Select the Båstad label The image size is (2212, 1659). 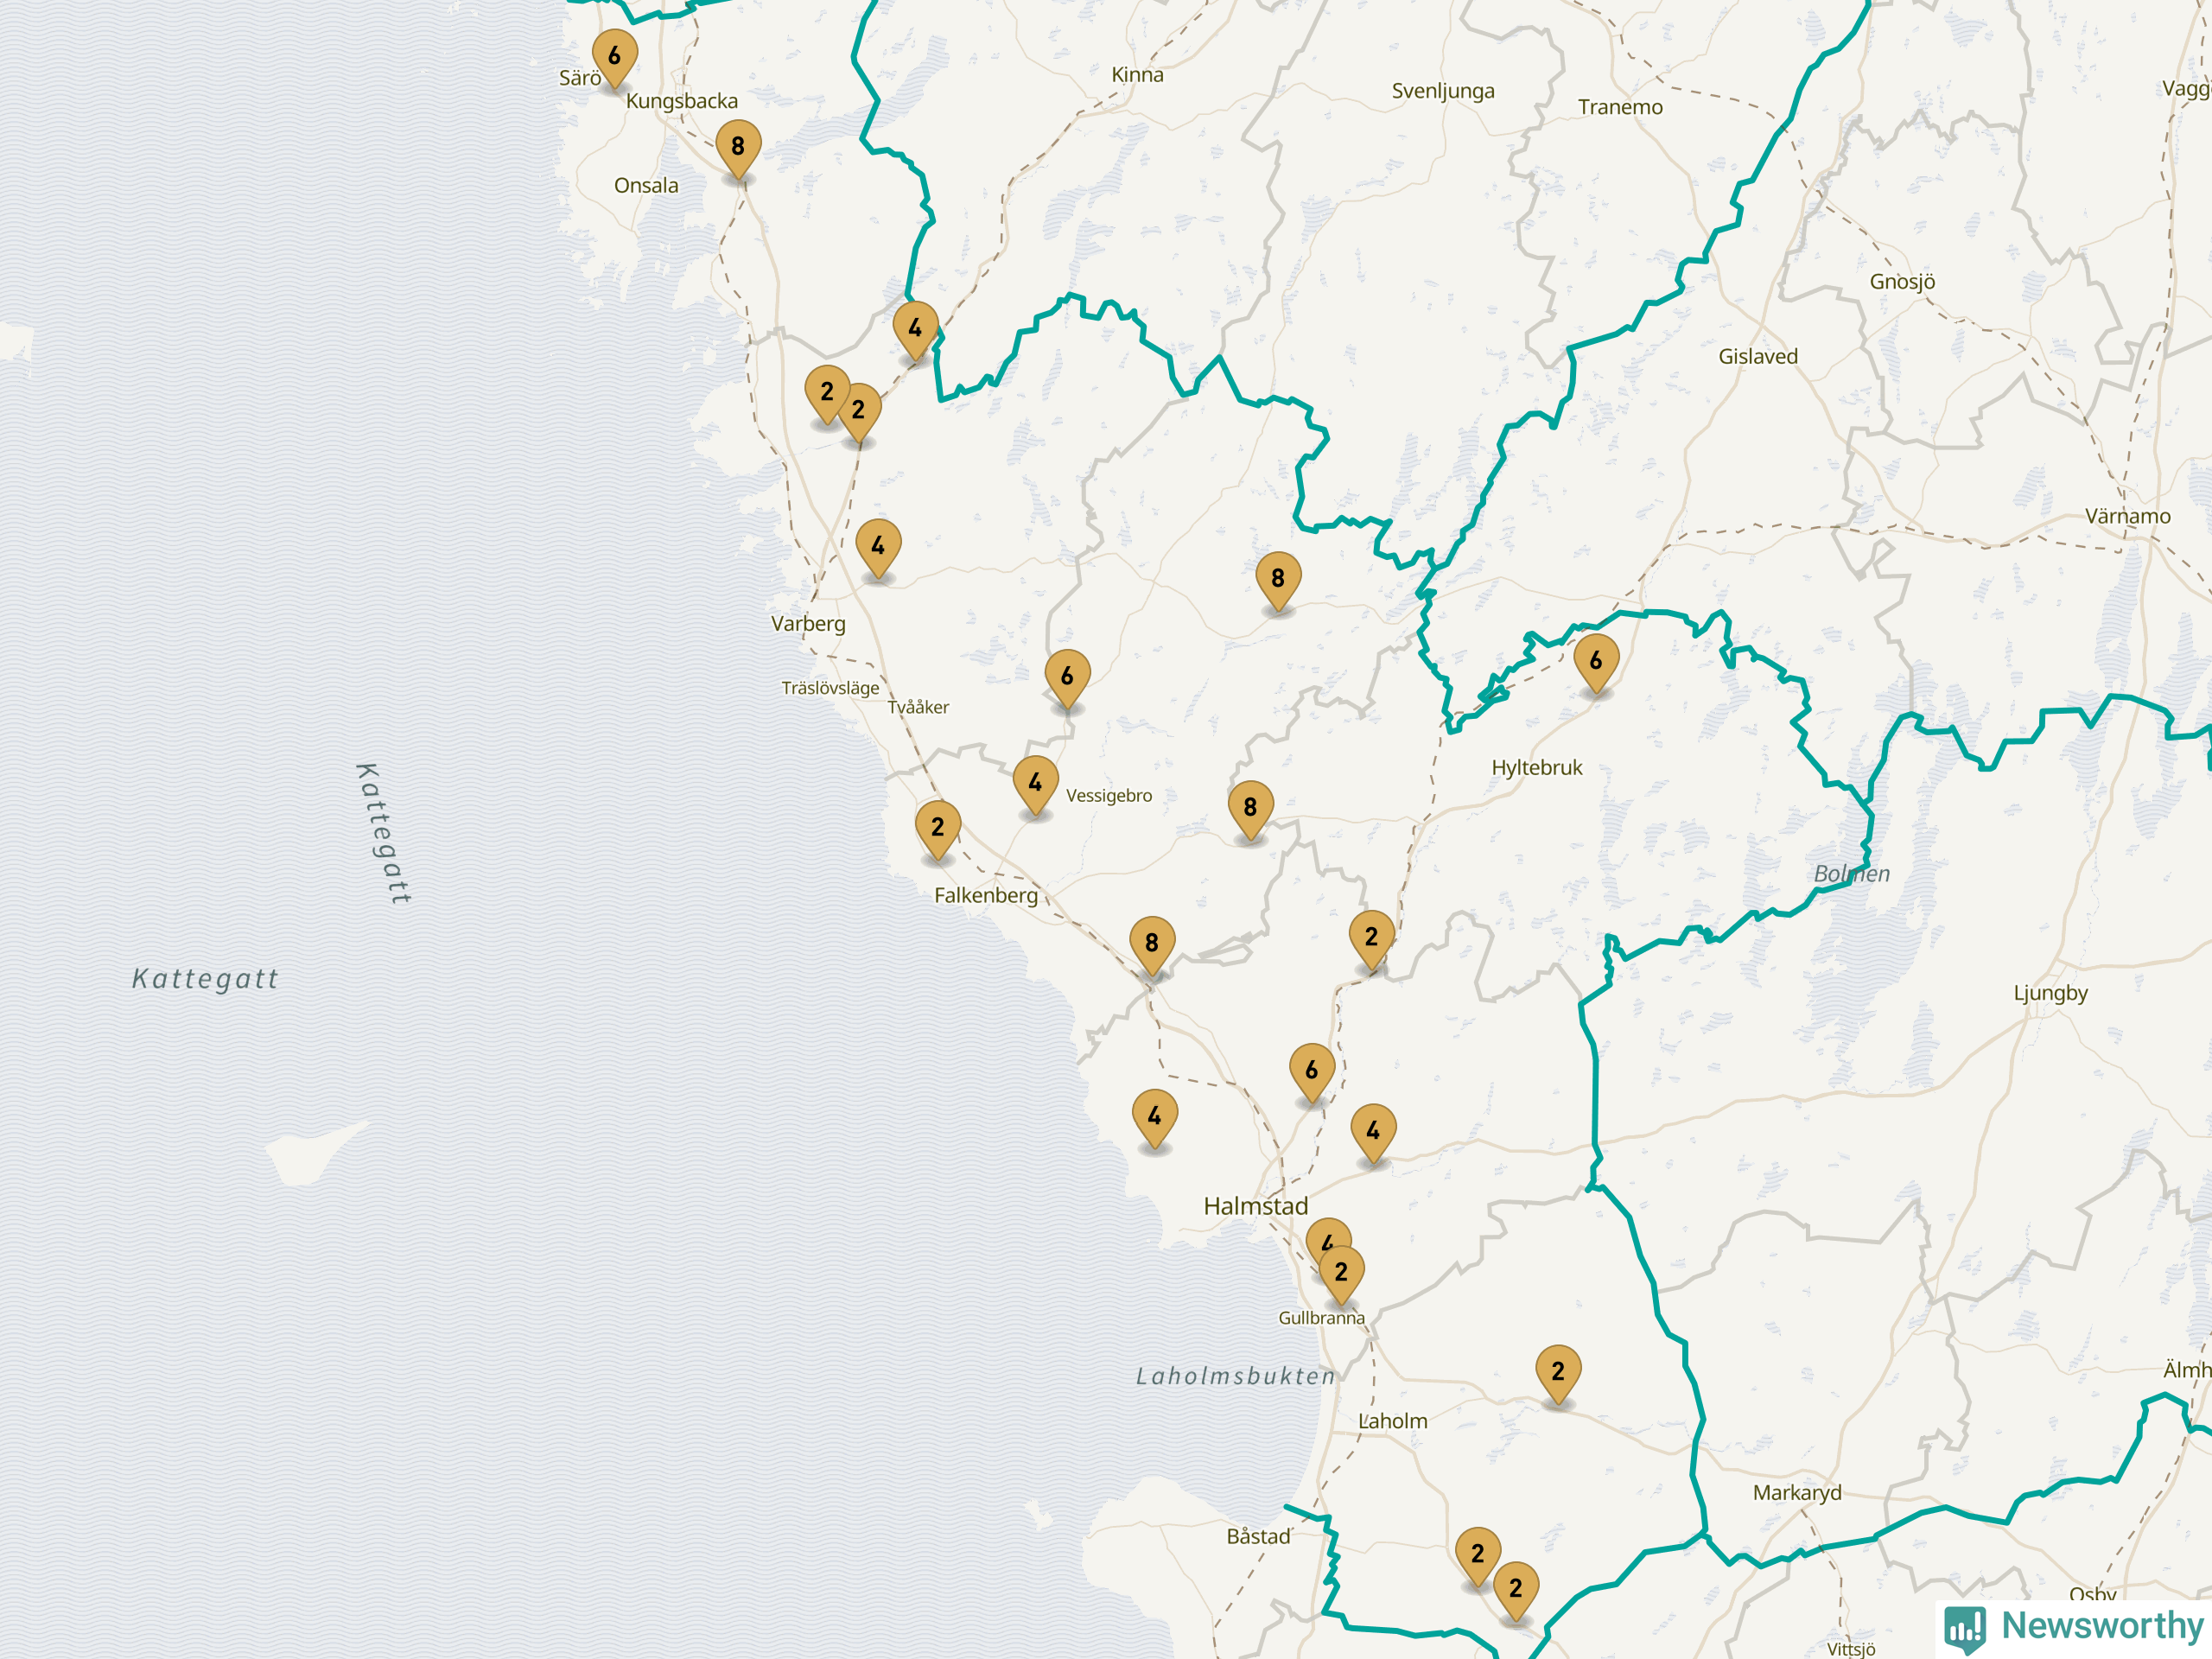tap(1258, 1536)
